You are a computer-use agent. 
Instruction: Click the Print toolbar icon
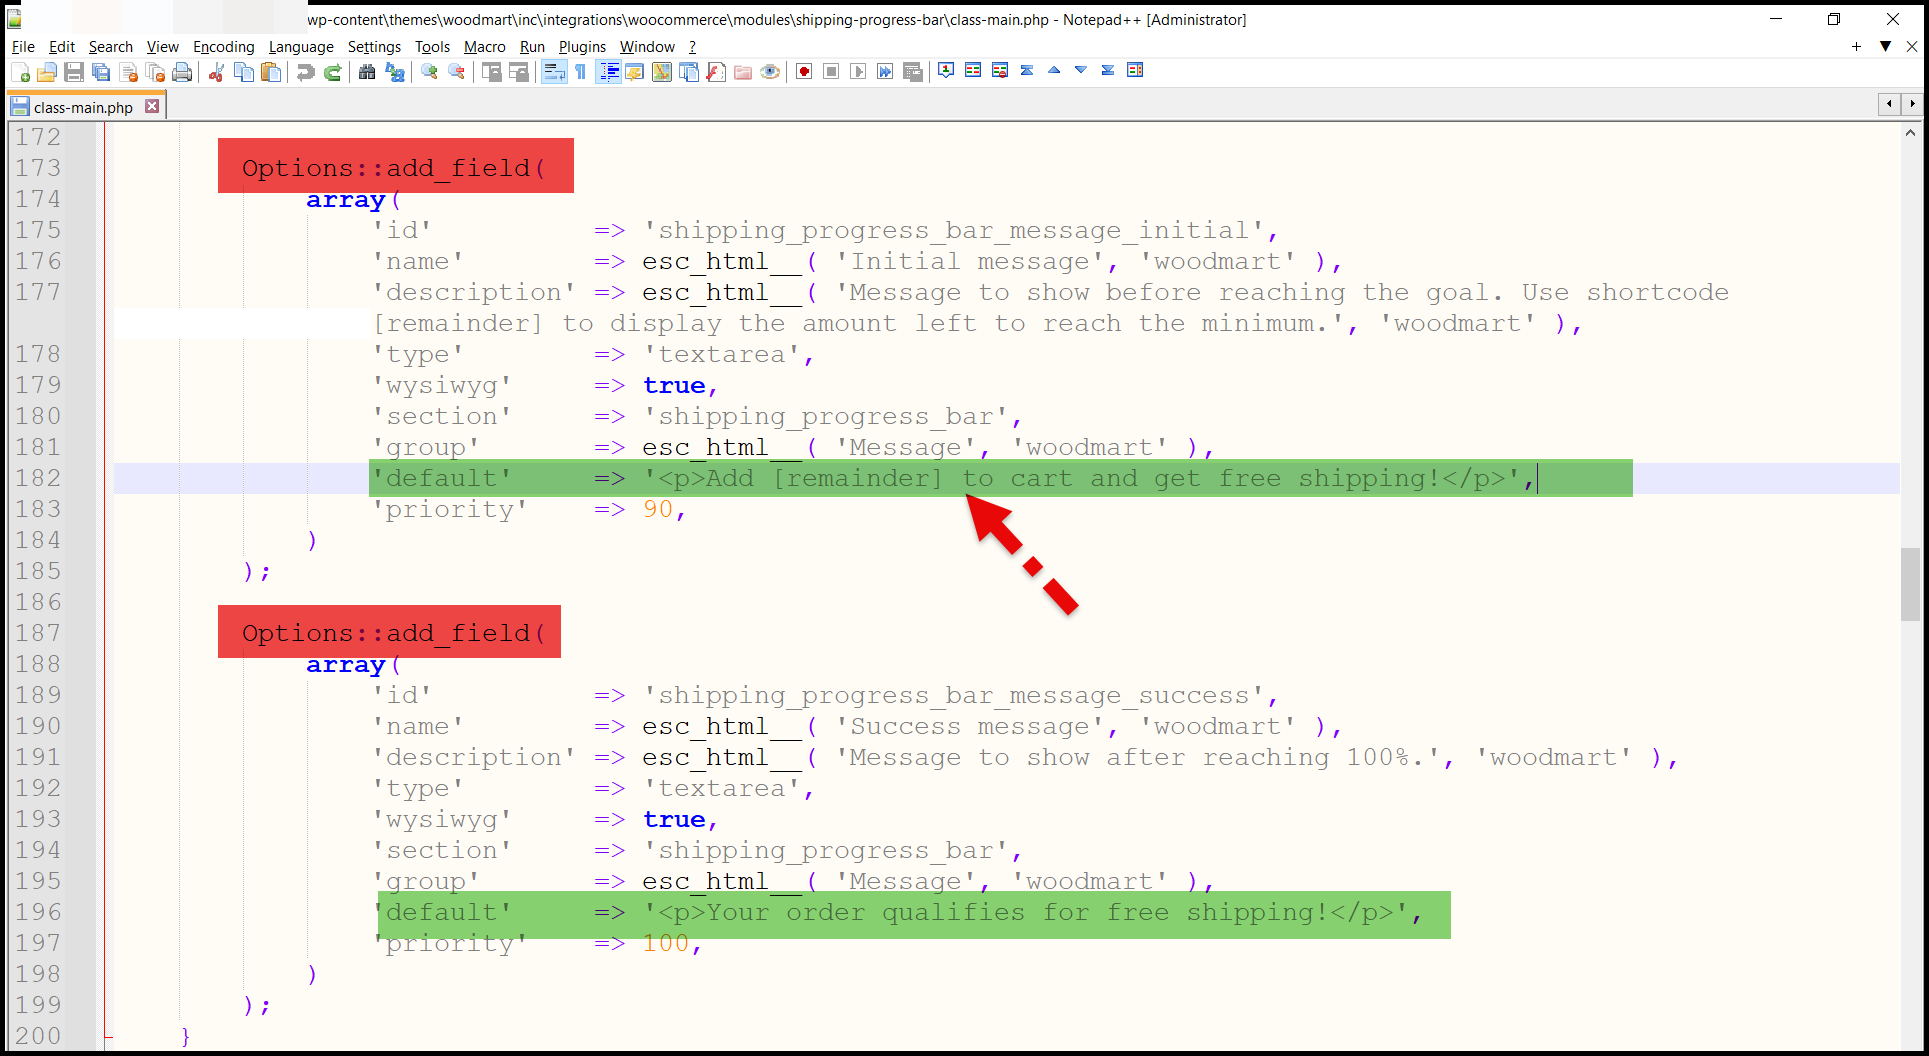[182, 72]
